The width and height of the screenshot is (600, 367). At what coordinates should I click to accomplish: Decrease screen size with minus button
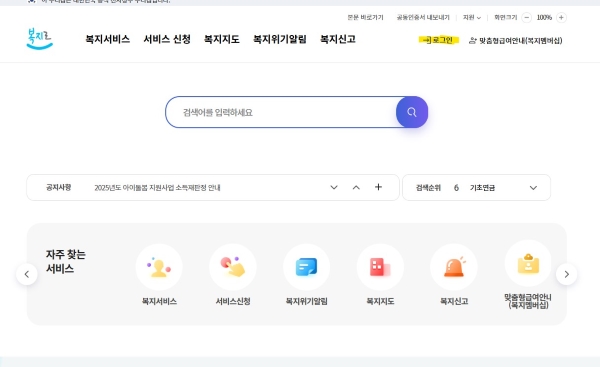[x=527, y=18]
